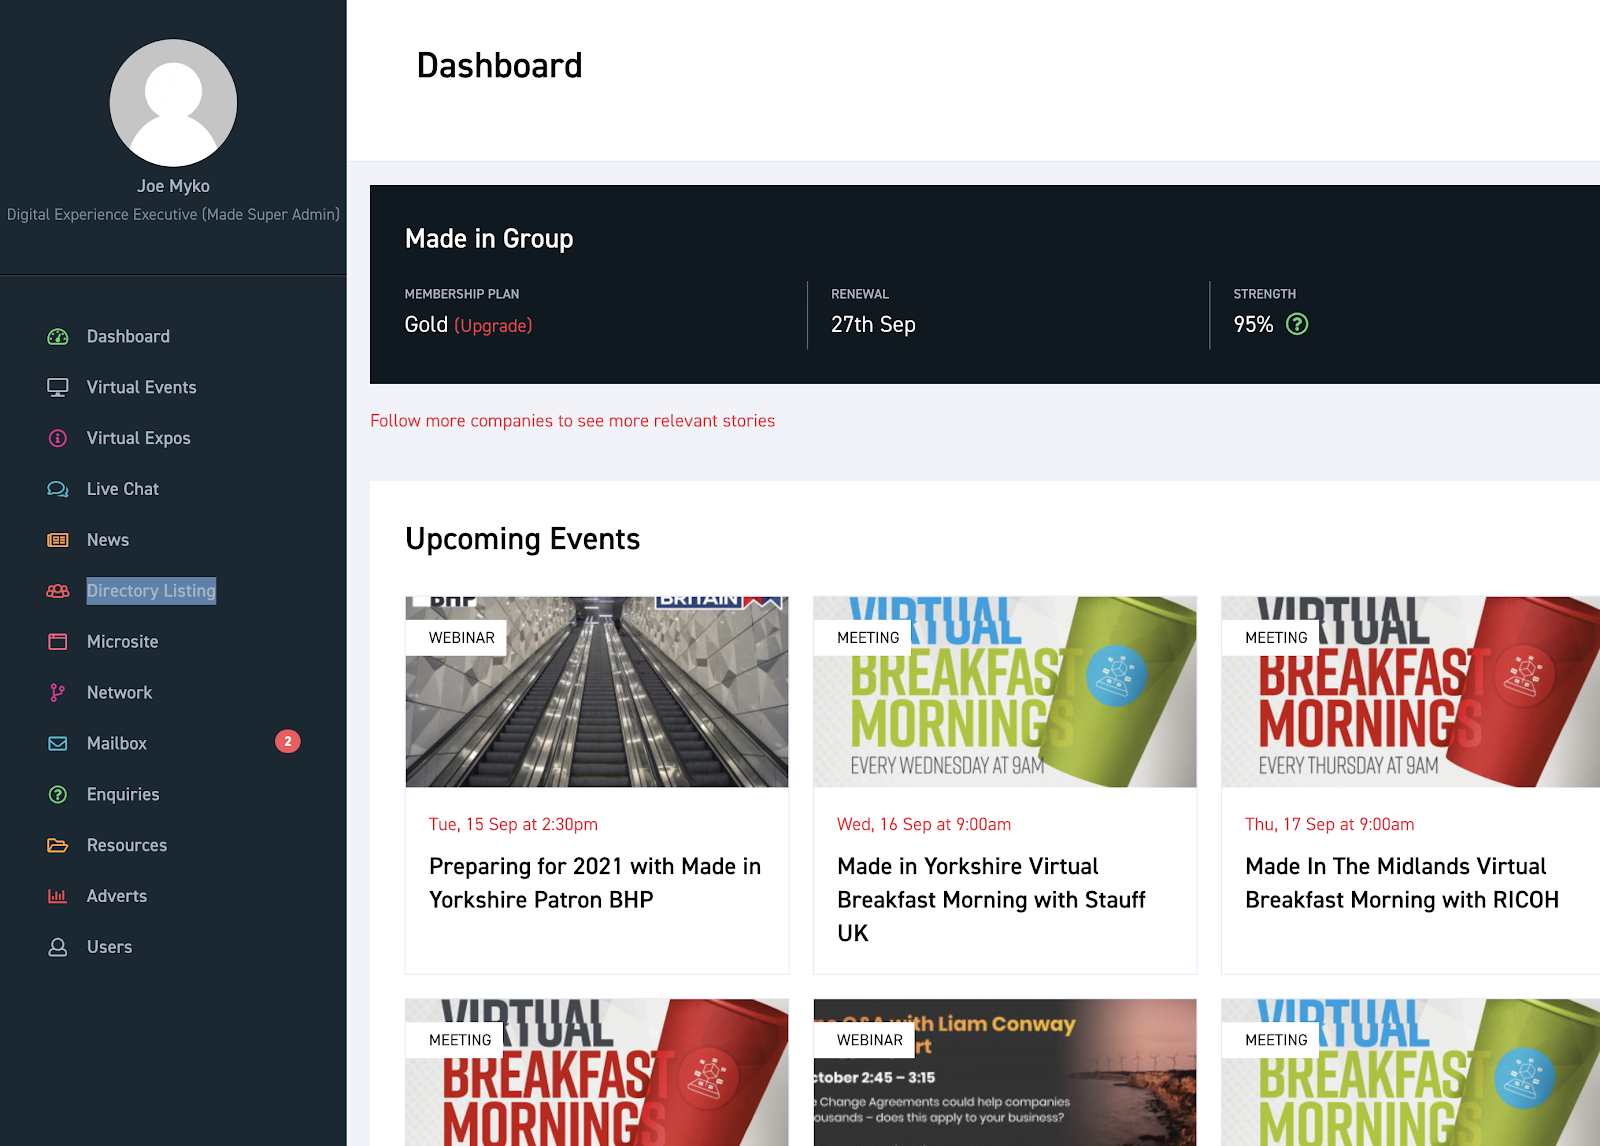Click the Mailbox envelope icon
This screenshot has width=1600, height=1146.
point(58,744)
